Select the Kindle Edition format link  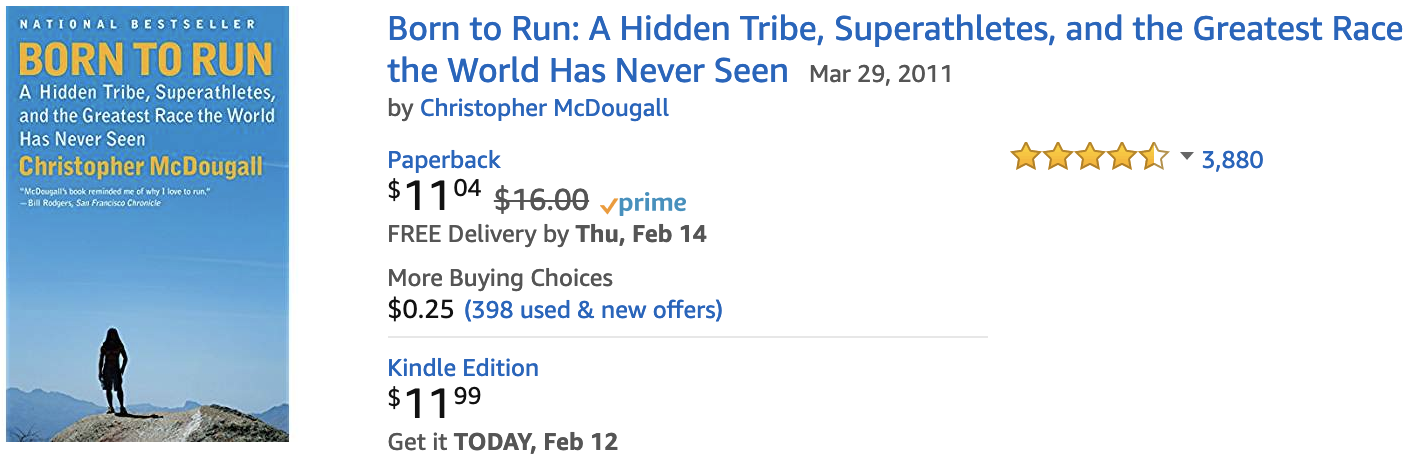463,367
